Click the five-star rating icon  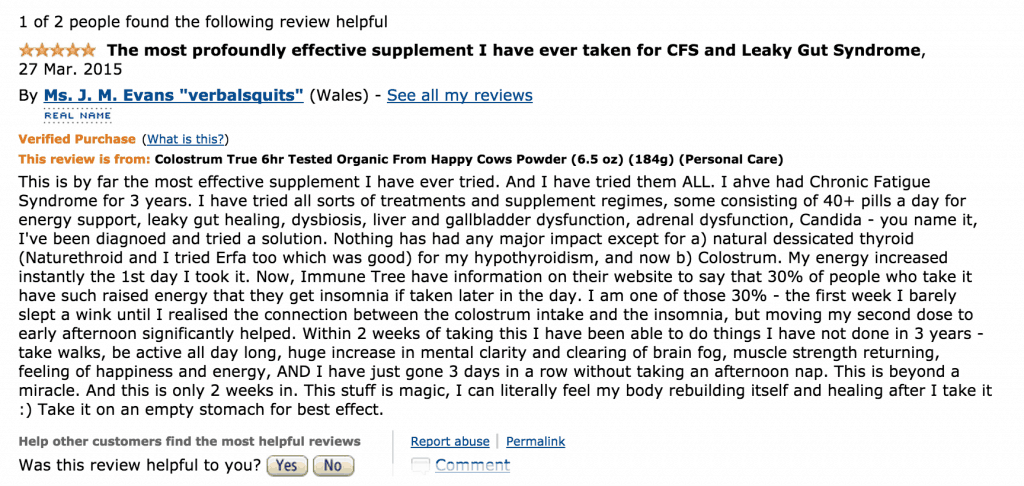(x=57, y=49)
